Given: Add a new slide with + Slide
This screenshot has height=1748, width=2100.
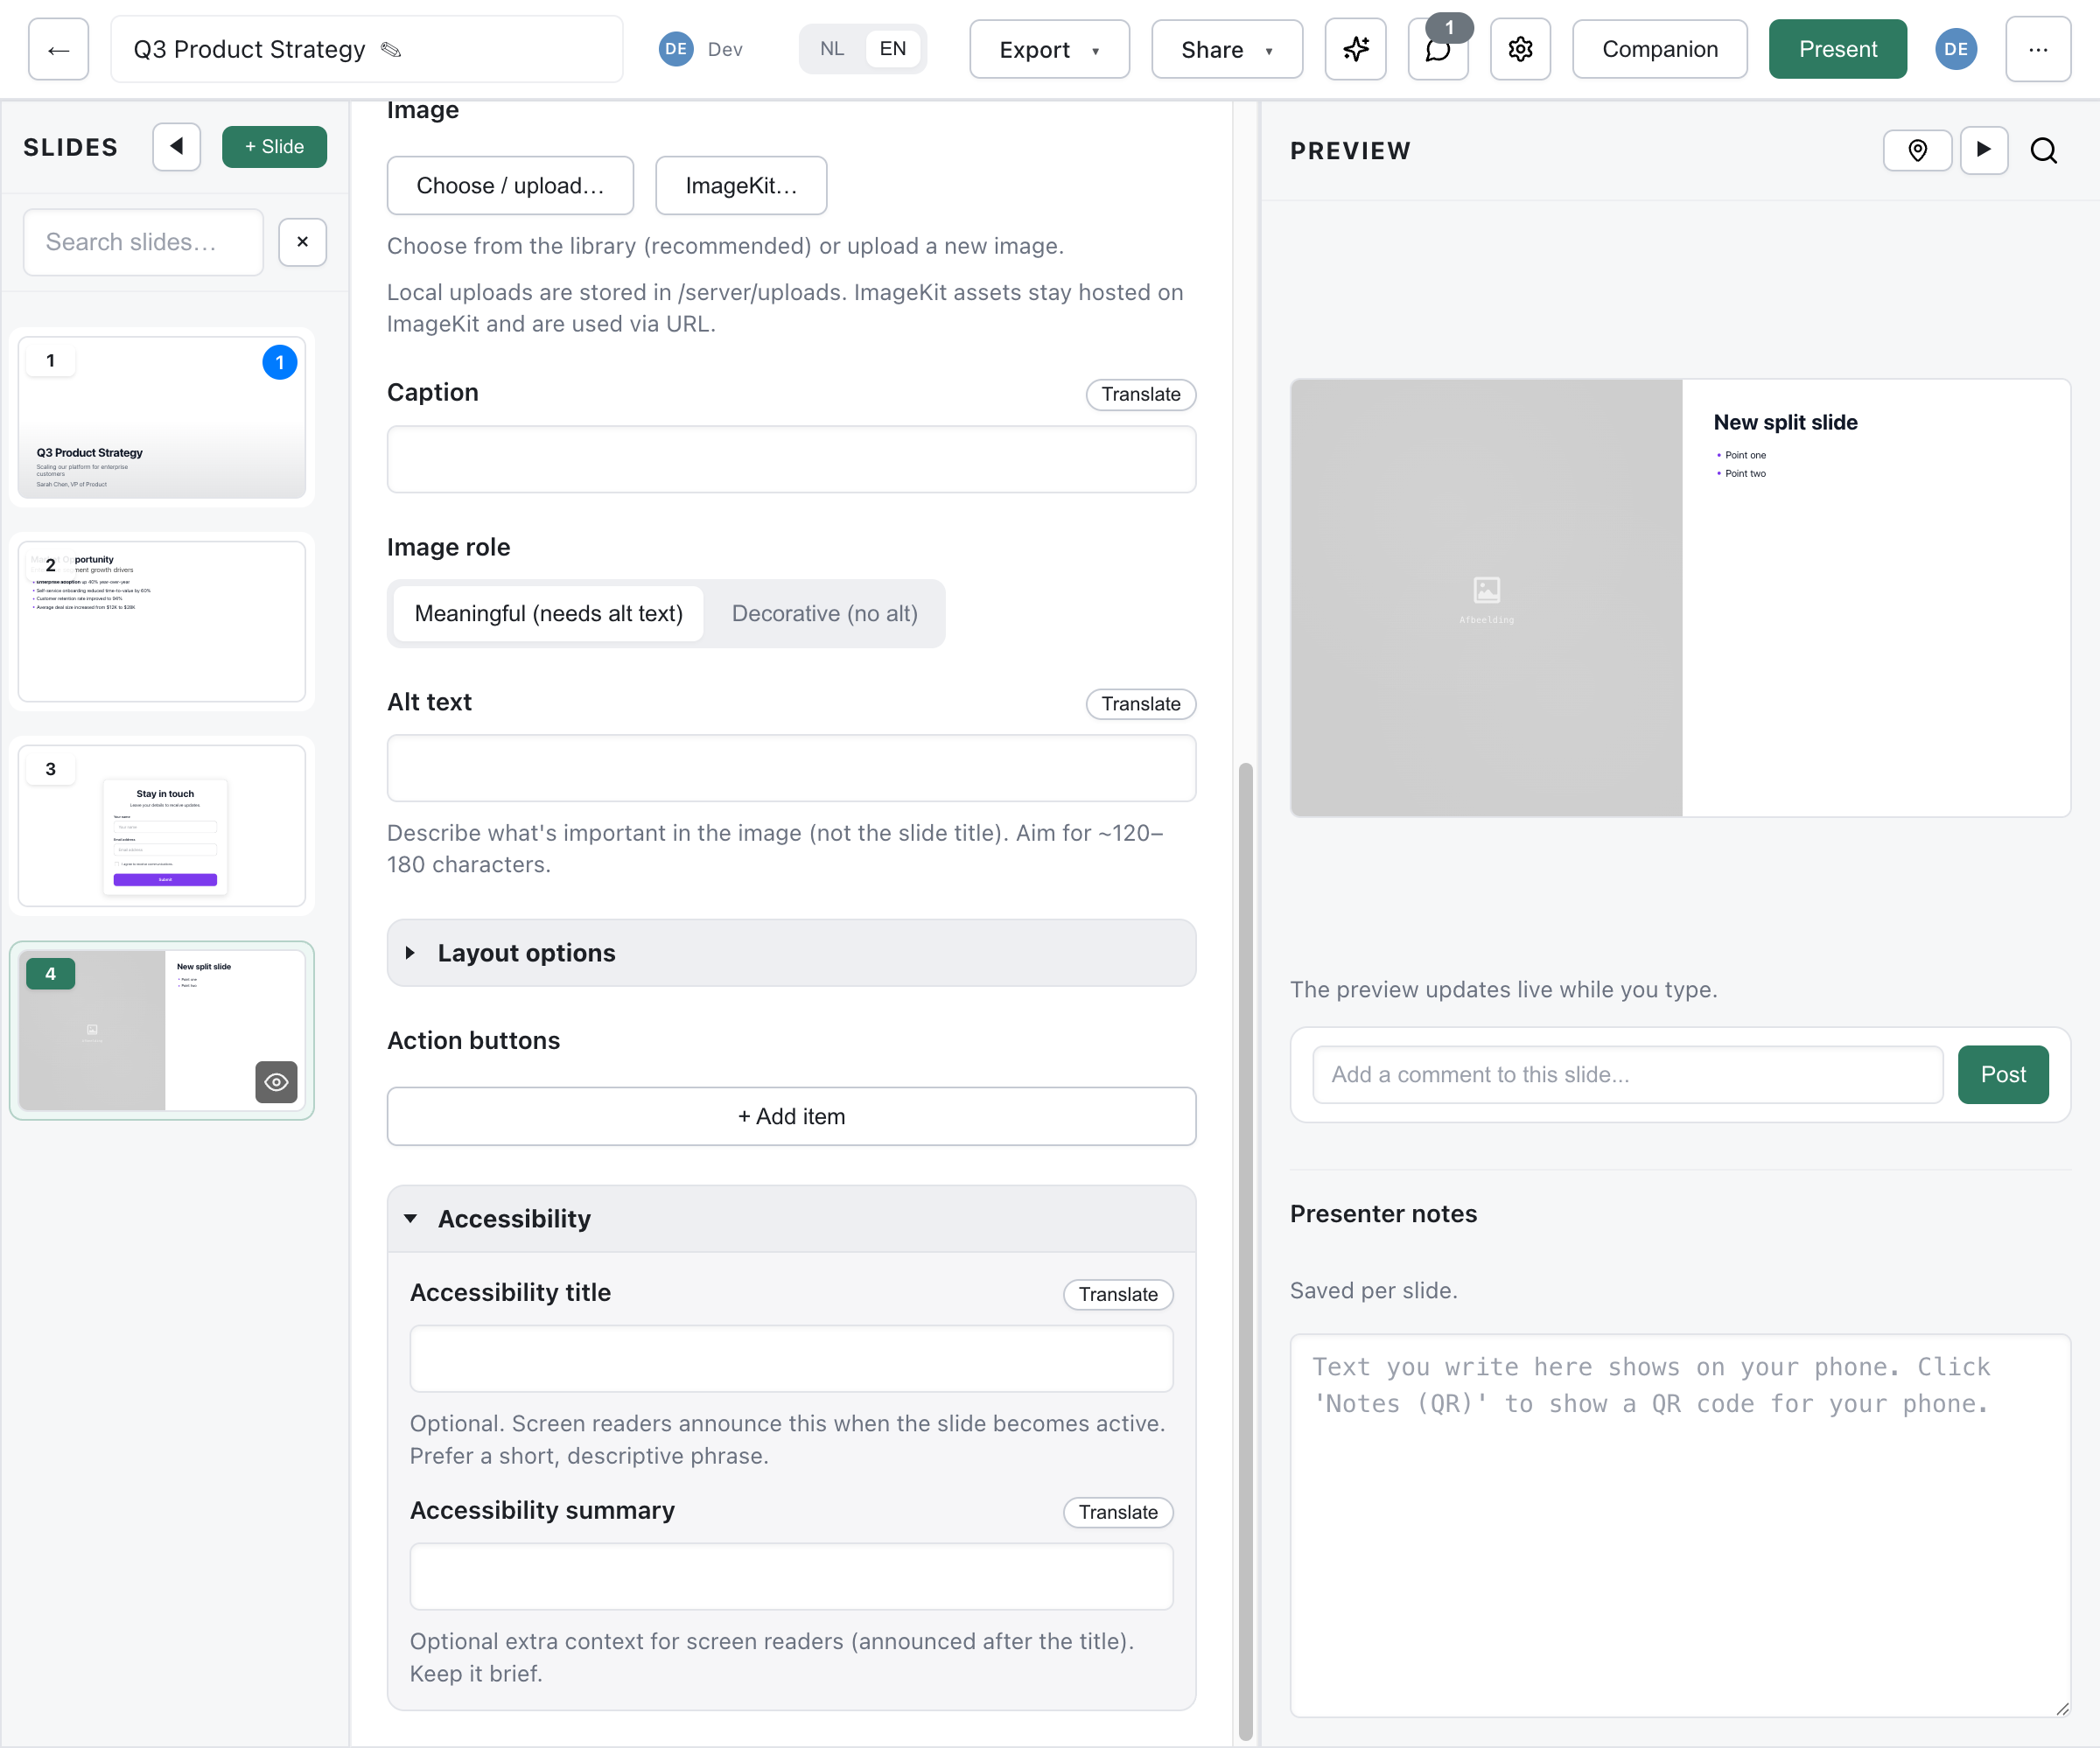Looking at the screenshot, I should point(274,147).
